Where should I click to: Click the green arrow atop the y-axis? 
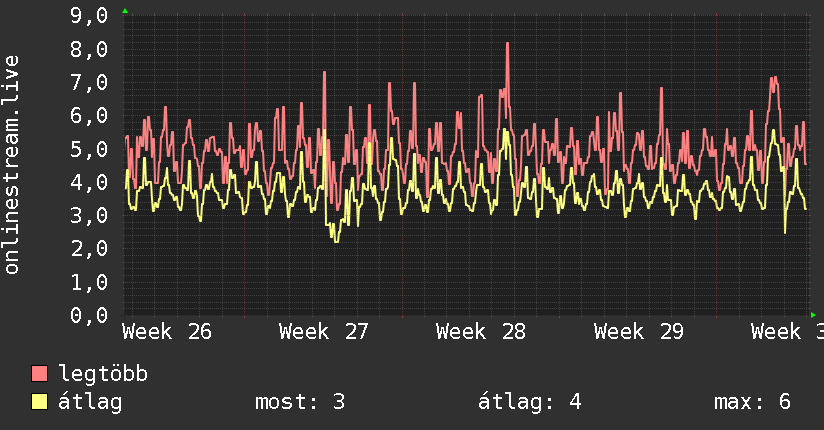click(x=125, y=11)
